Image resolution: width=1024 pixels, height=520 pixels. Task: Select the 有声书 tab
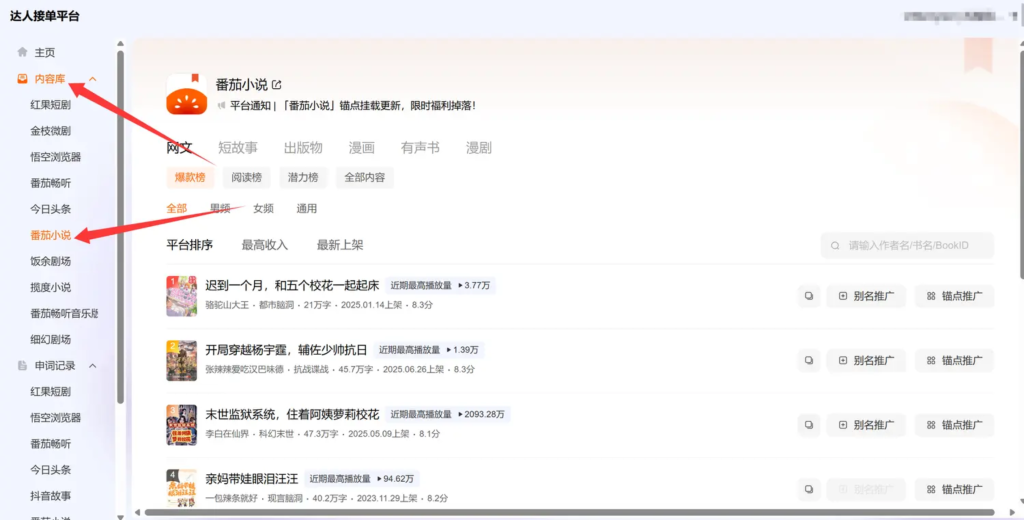(420, 148)
